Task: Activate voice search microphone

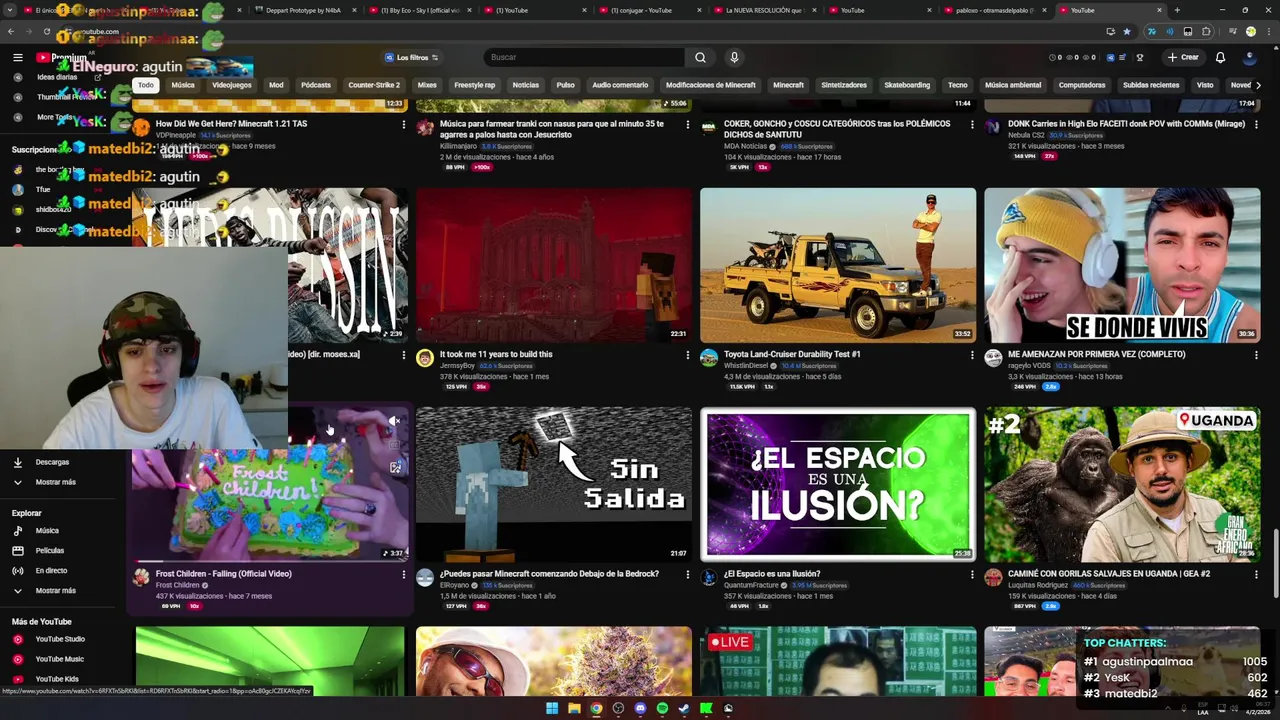Action: (734, 57)
